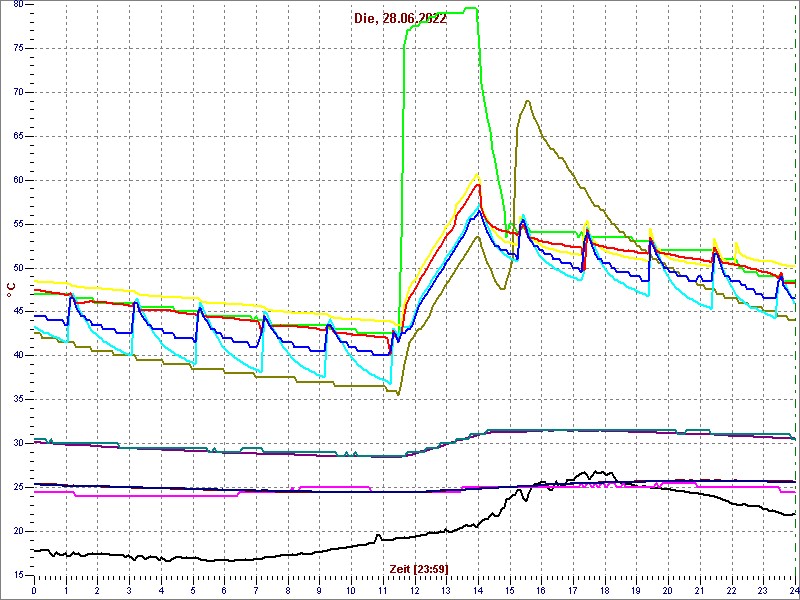Click hour 18 on the time axis
The image size is (800, 600).
click(605, 590)
